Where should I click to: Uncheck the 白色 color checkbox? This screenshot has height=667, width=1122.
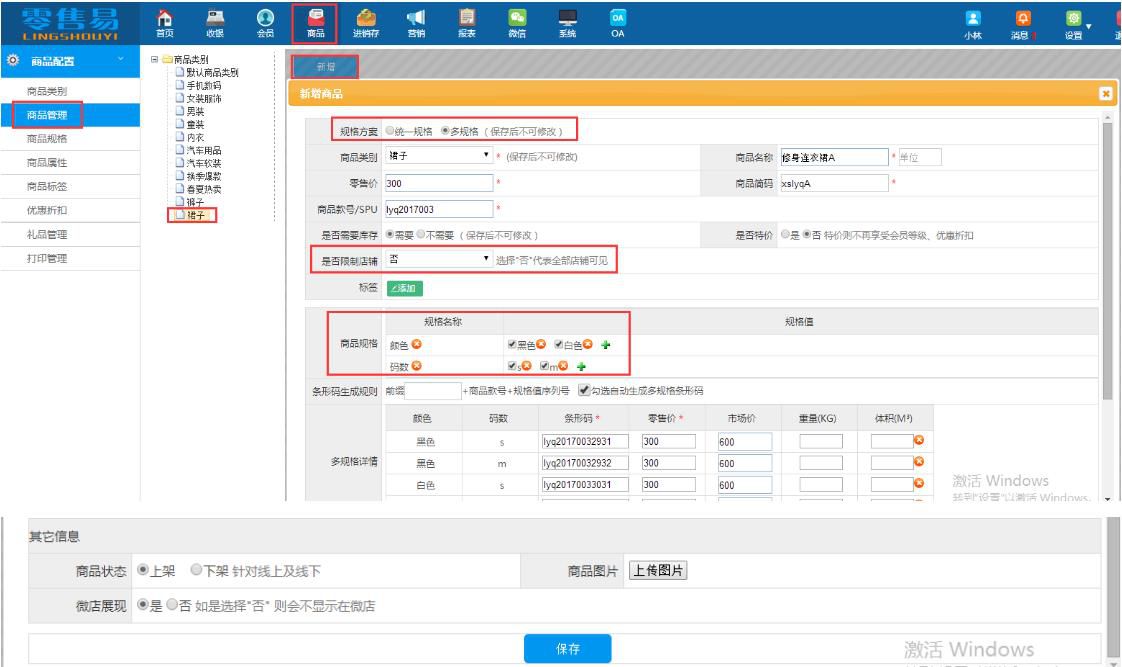tap(557, 344)
